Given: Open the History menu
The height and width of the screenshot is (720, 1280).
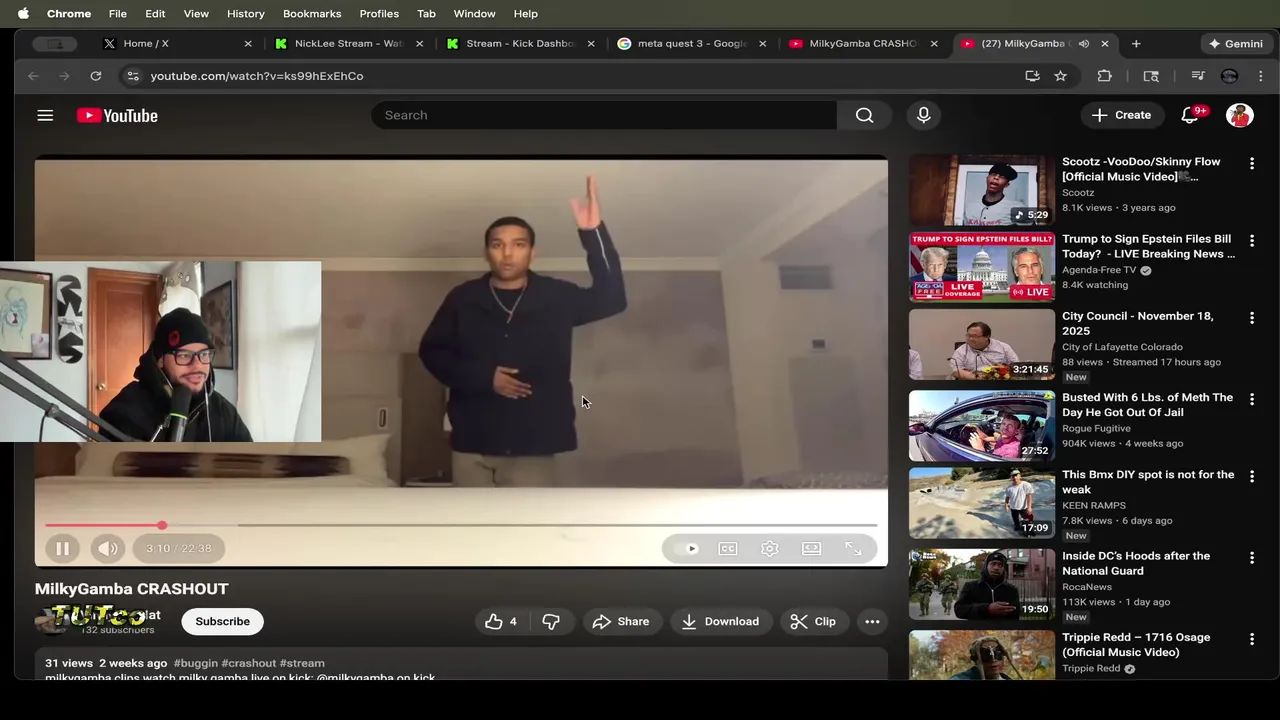Looking at the screenshot, I should [x=245, y=13].
